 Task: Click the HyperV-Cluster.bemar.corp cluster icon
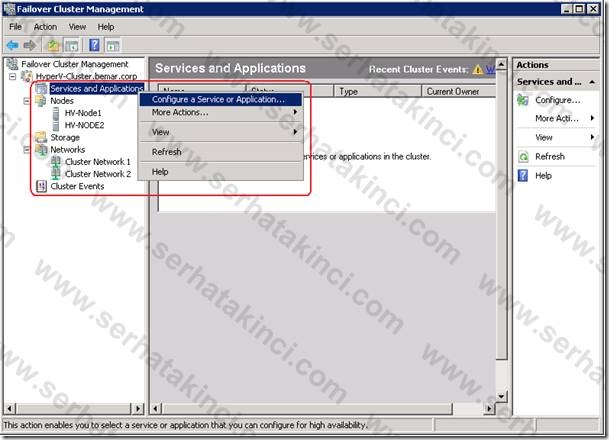27,77
